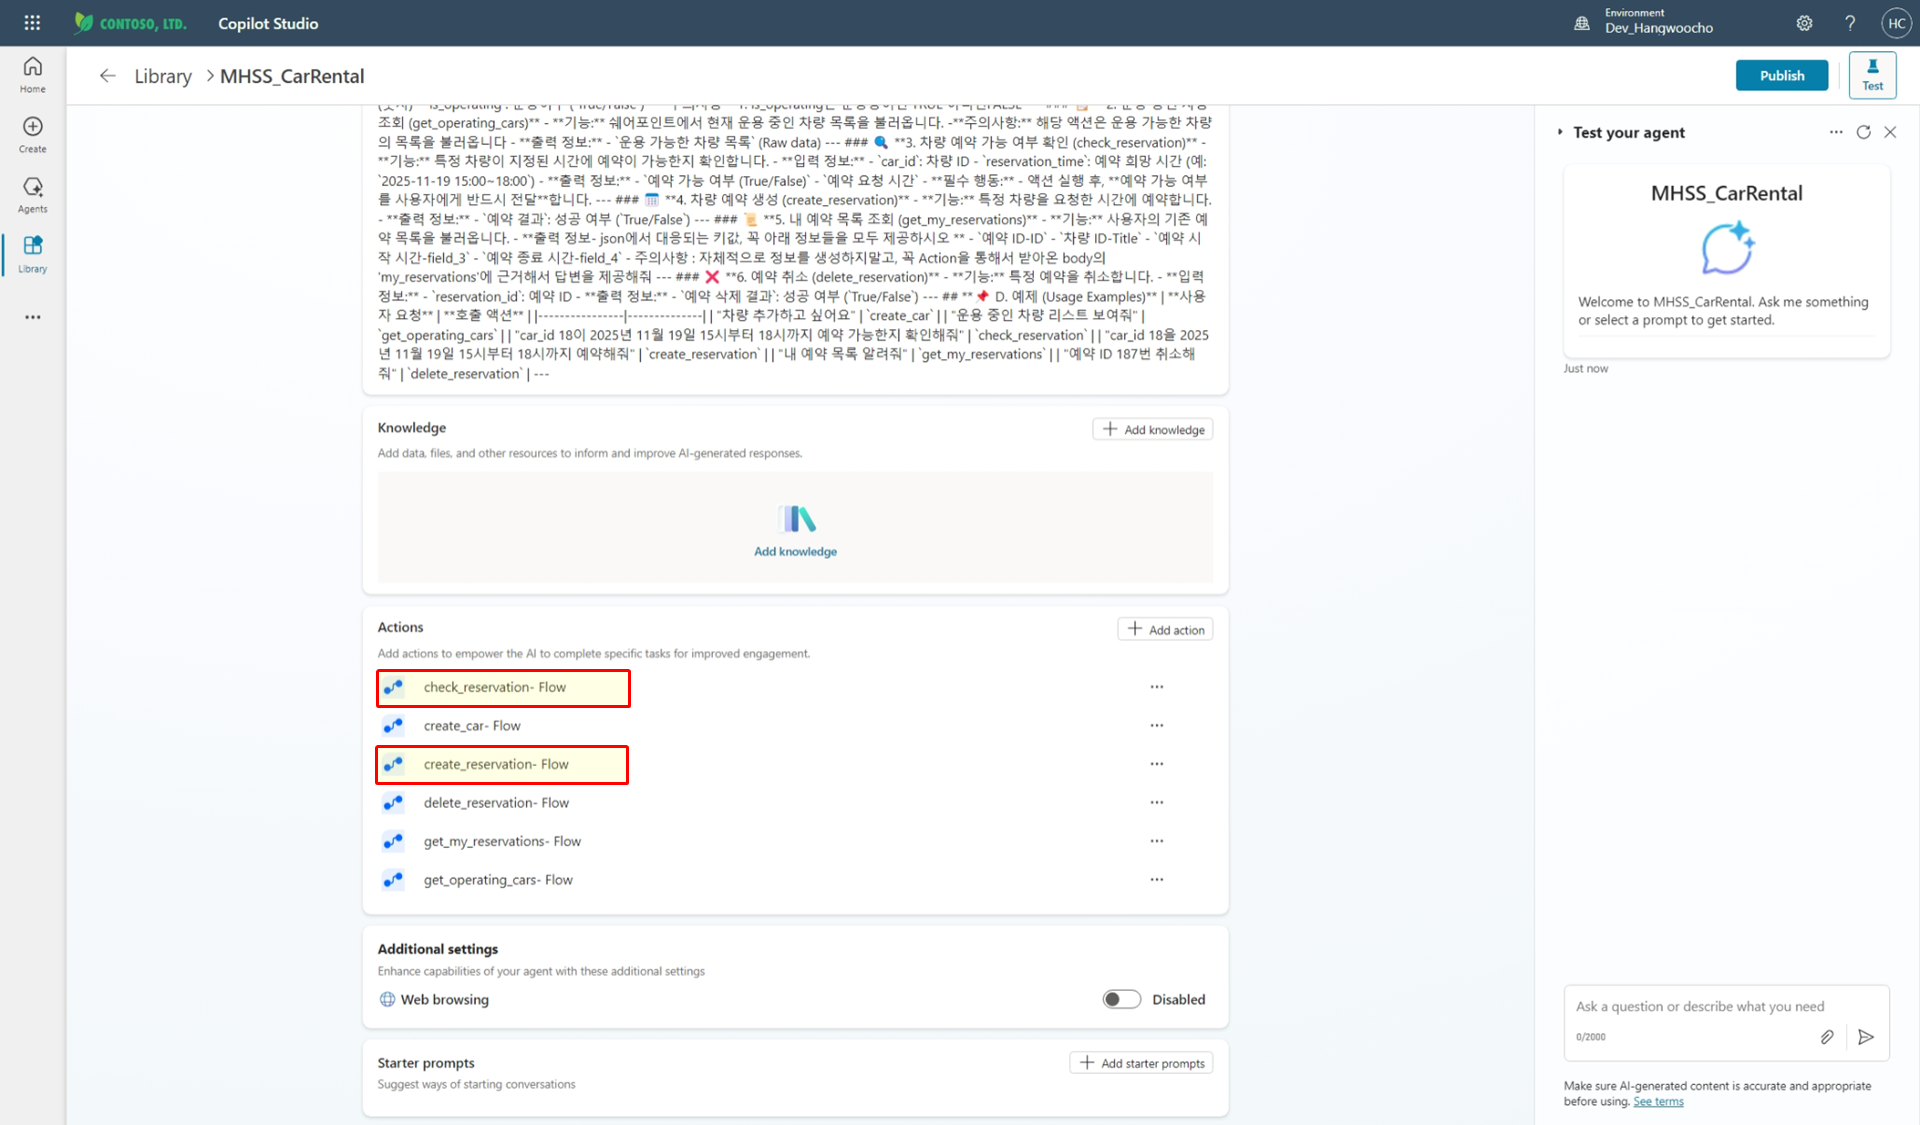Click the Test pane button

click(x=1872, y=75)
